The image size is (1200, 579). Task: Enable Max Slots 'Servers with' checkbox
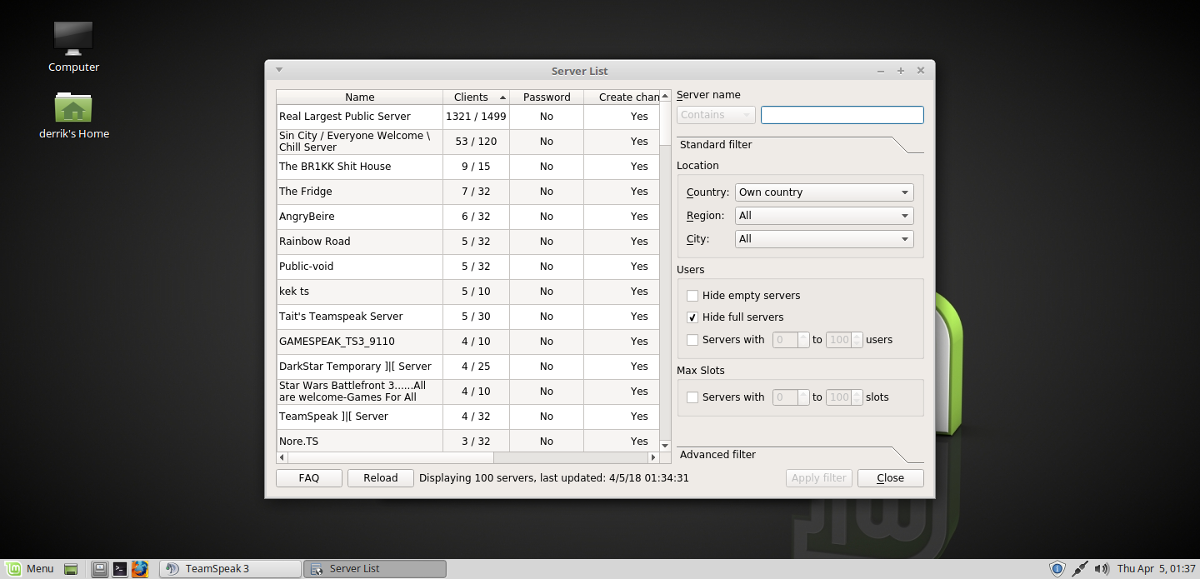693,397
